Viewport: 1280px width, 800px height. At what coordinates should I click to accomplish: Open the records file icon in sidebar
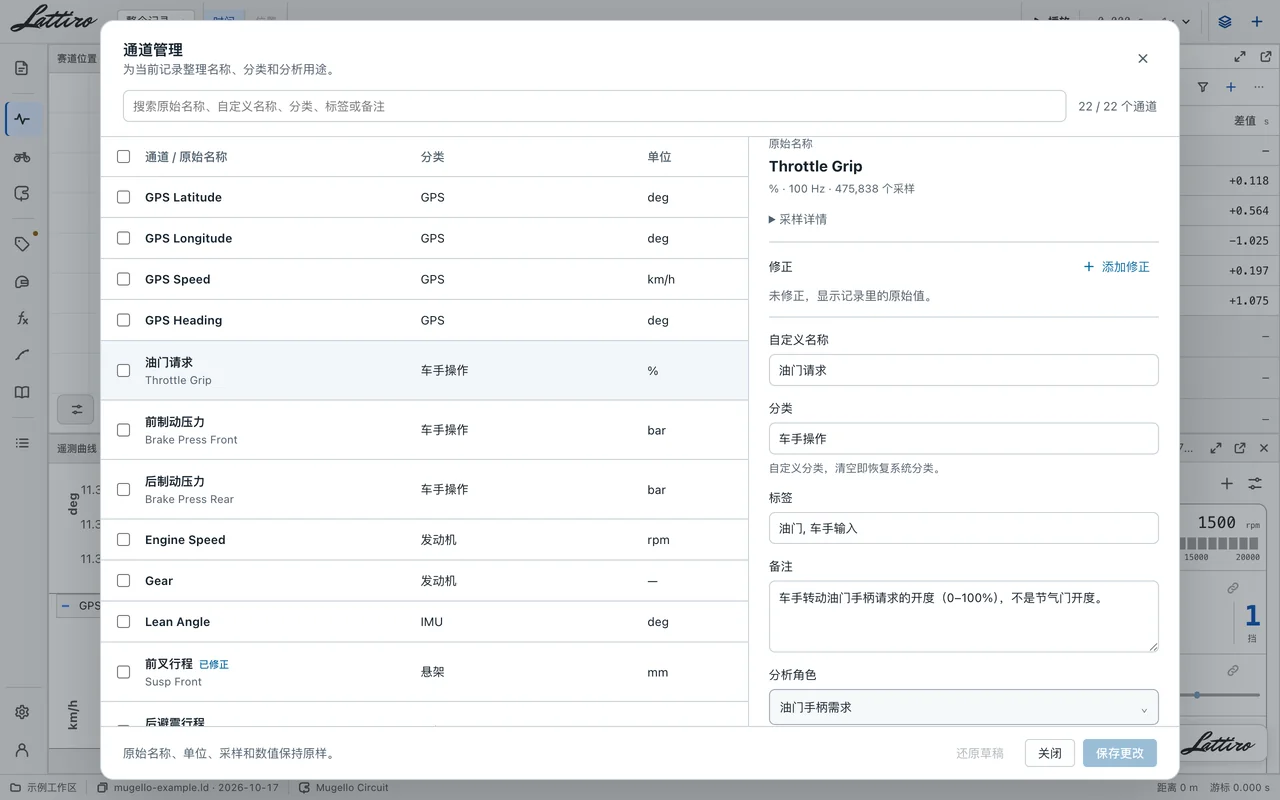[22, 69]
